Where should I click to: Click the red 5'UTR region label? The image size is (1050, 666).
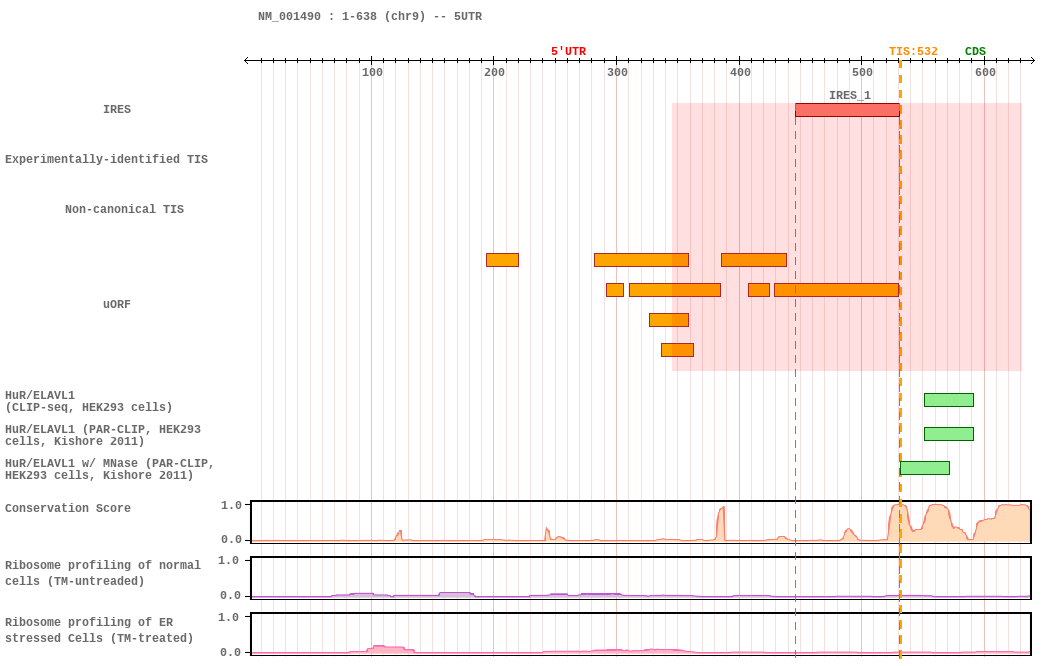tap(568, 52)
